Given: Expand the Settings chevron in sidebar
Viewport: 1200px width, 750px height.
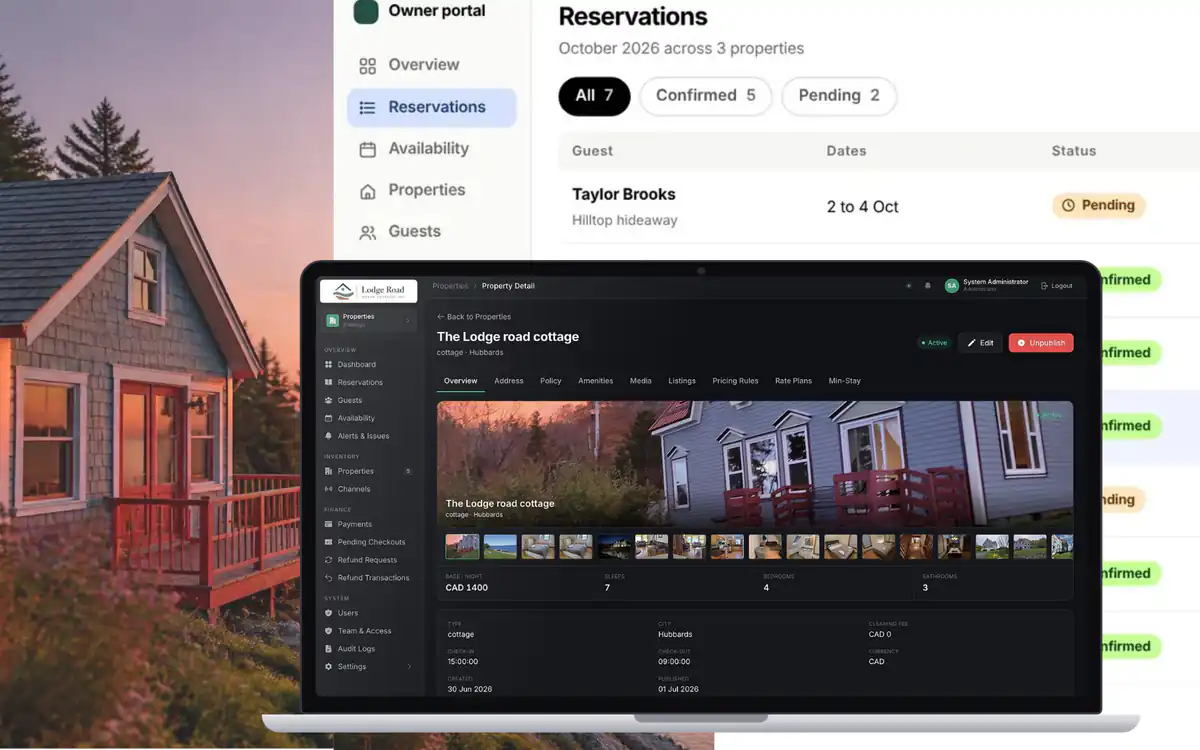Looking at the screenshot, I should pos(408,667).
